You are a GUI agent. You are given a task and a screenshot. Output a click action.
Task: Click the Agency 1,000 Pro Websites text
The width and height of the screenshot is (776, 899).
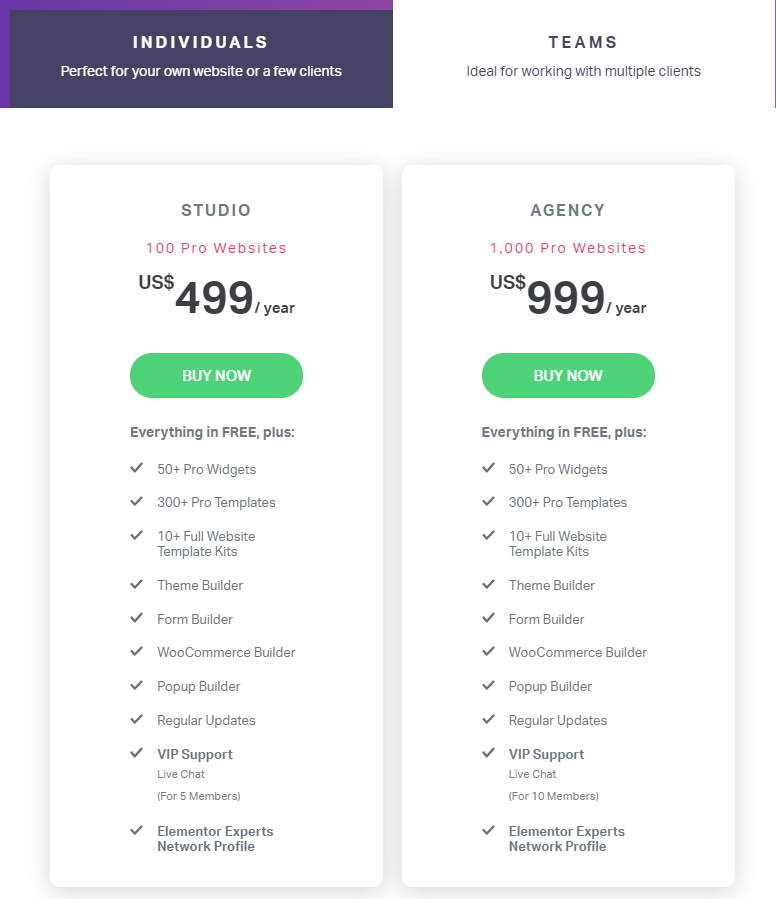click(x=568, y=248)
